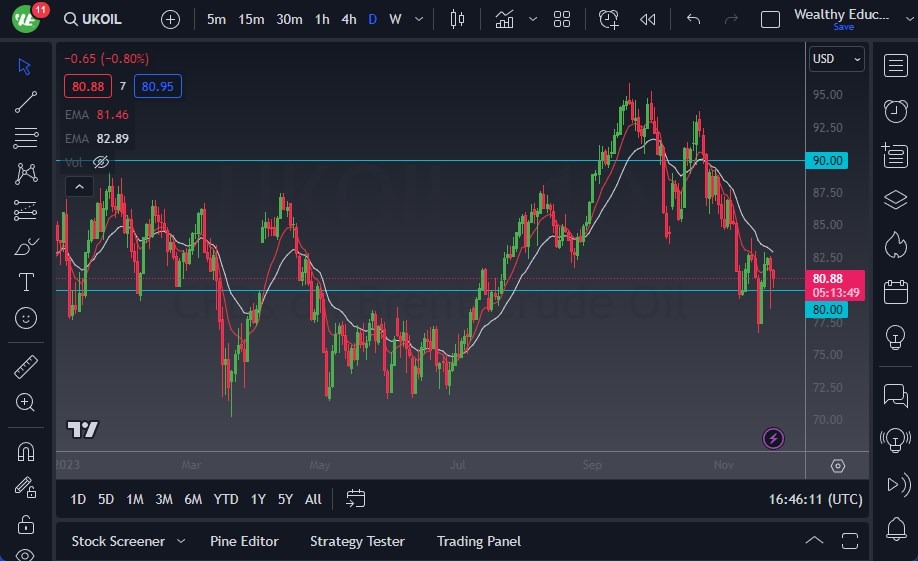
Task: Select the 4h timeframe
Action: pos(349,19)
